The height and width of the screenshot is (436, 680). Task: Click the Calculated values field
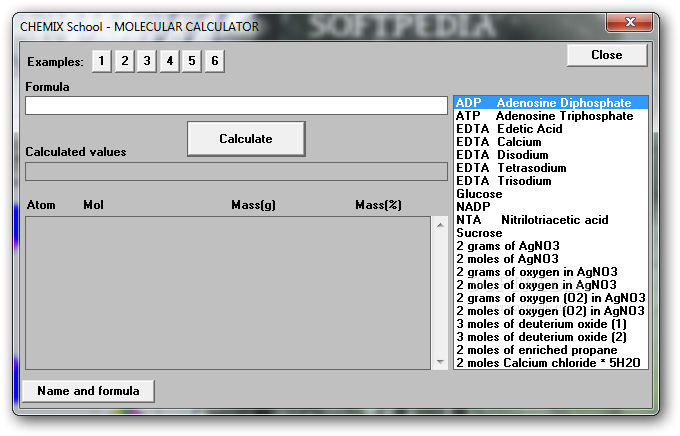pyautogui.click(x=236, y=171)
